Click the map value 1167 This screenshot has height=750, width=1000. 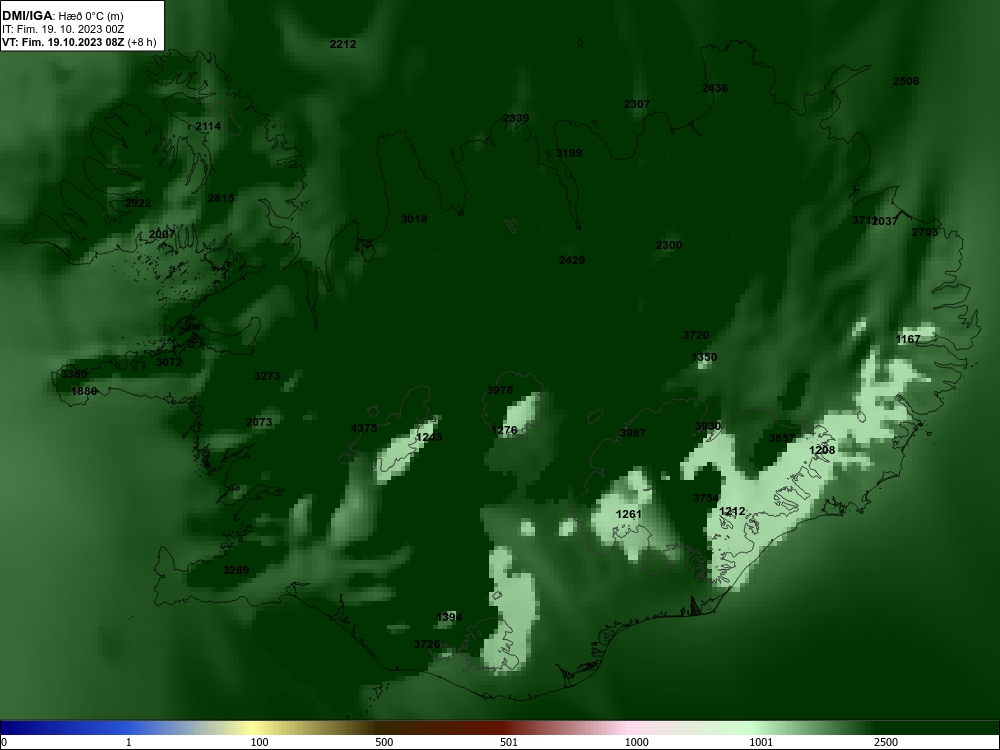click(x=908, y=339)
